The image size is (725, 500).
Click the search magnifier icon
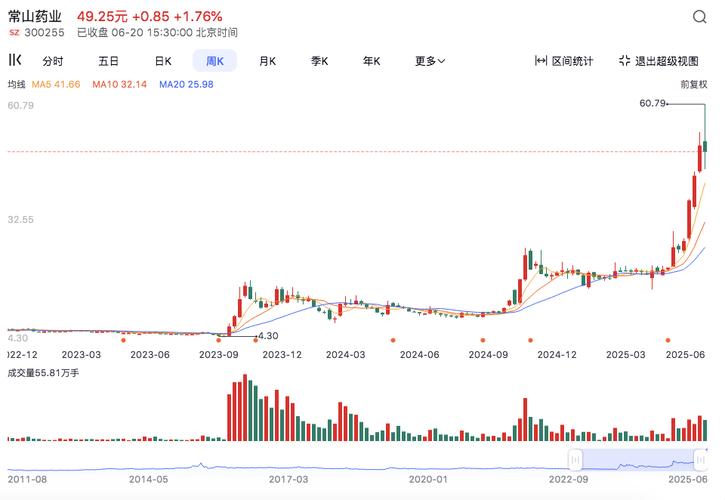698,18
